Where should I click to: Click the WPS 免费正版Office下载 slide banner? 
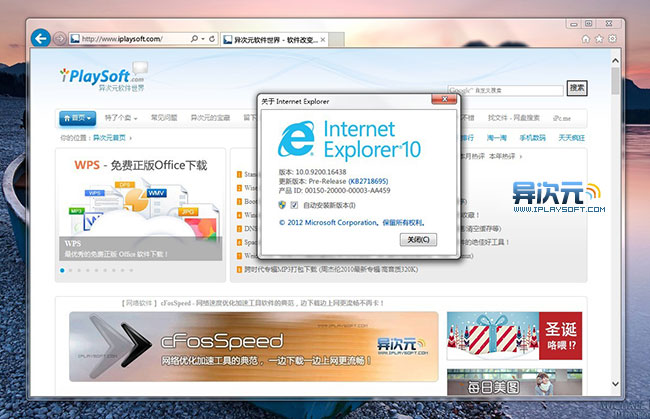141,206
